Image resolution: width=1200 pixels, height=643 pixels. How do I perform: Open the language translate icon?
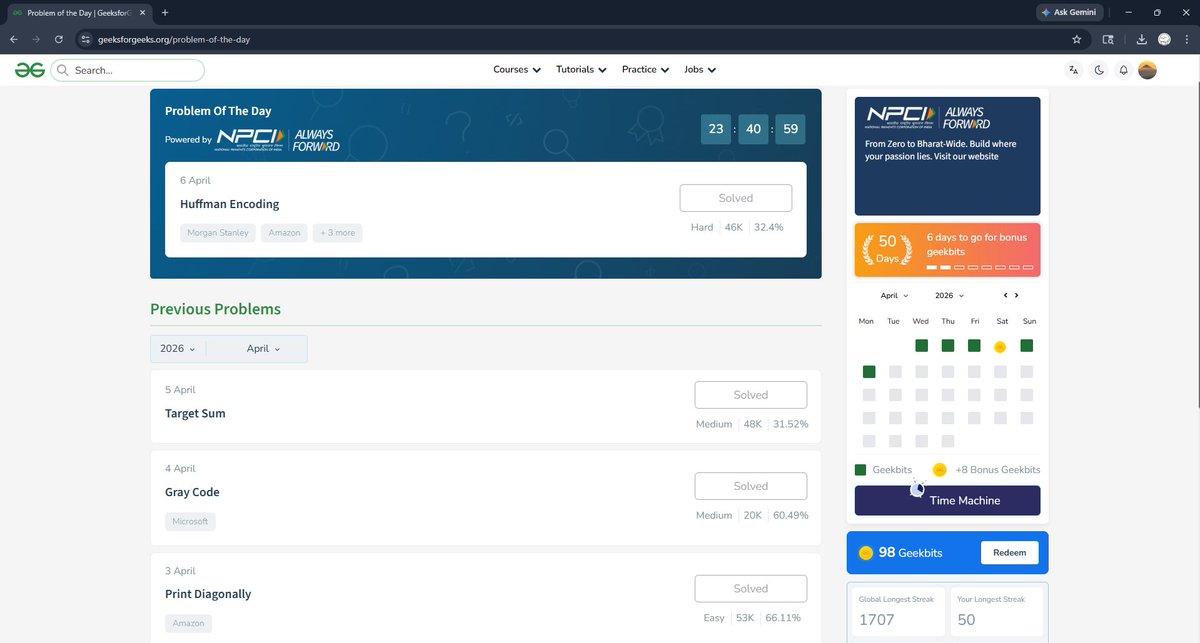[x=1074, y=70]
